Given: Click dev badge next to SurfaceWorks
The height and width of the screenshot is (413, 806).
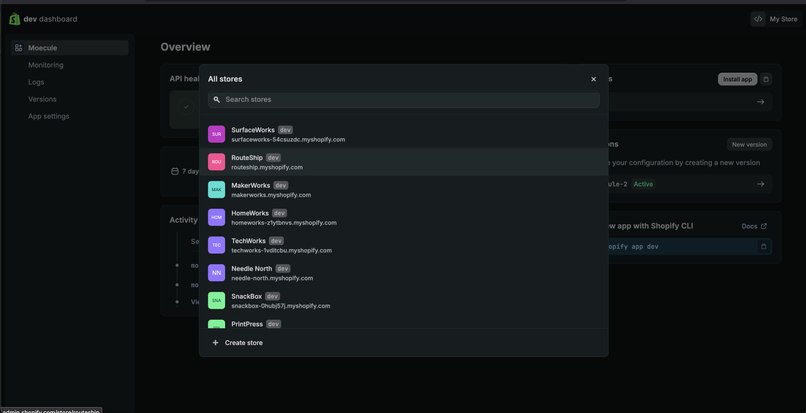Looking at the screenshot, I should 285,130.
